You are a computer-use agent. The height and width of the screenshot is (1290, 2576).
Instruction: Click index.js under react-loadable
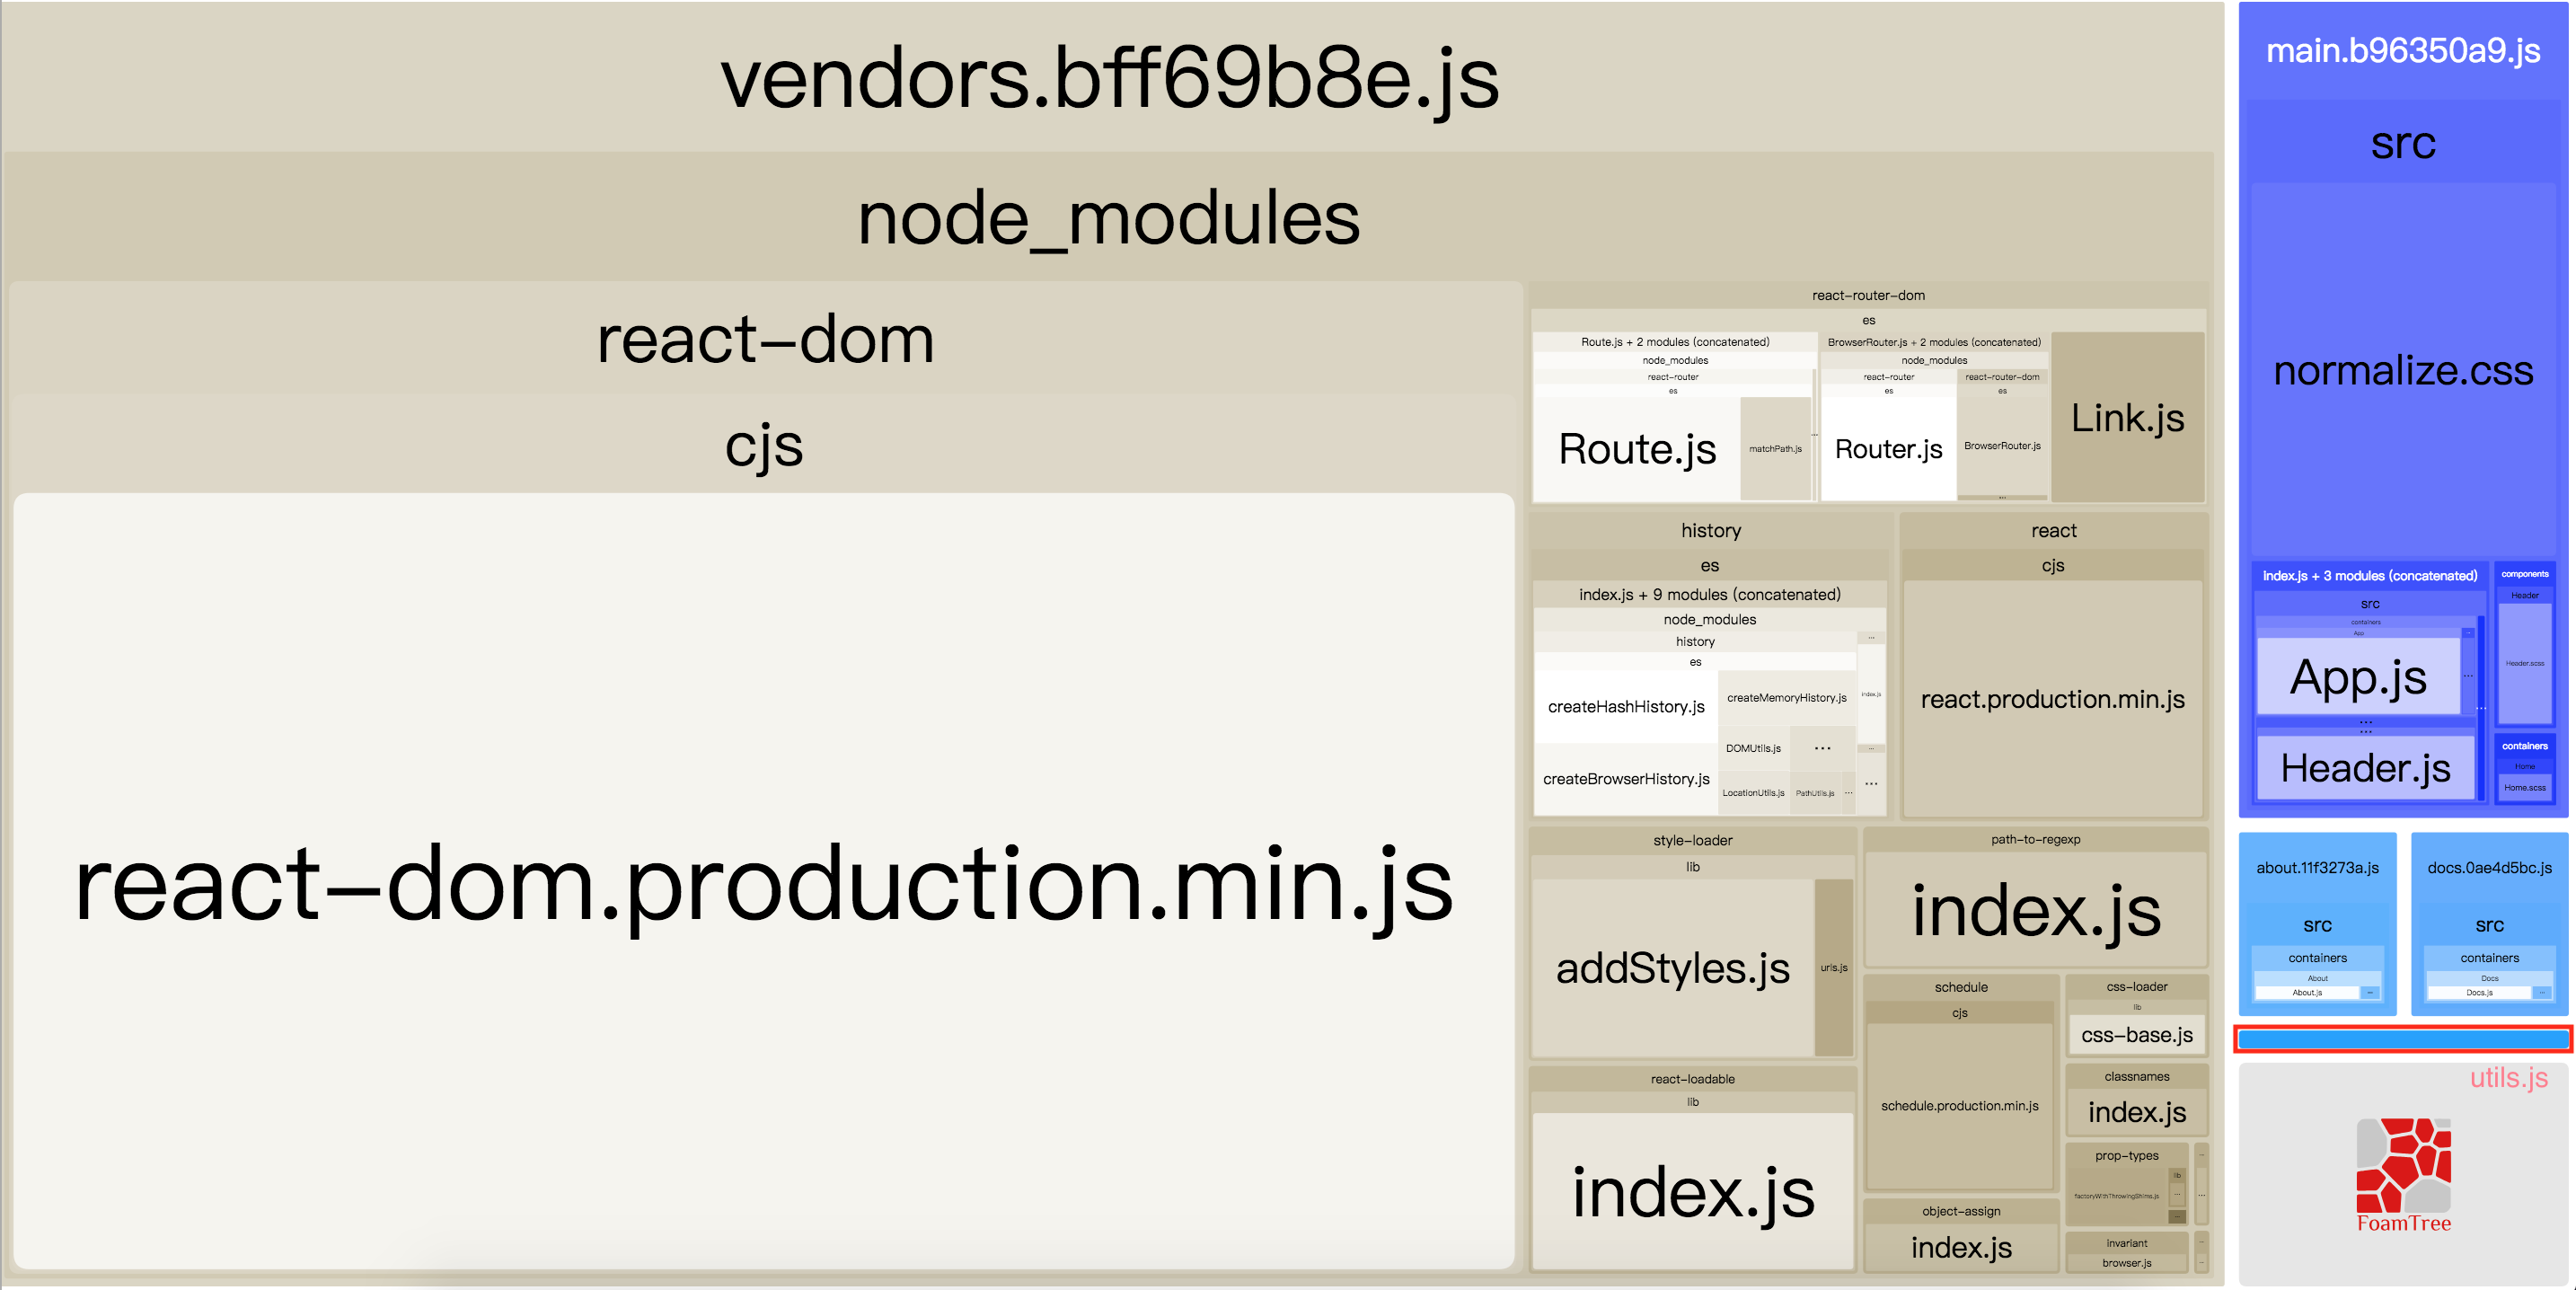pyautogui.click(x=1692, y=1191)
